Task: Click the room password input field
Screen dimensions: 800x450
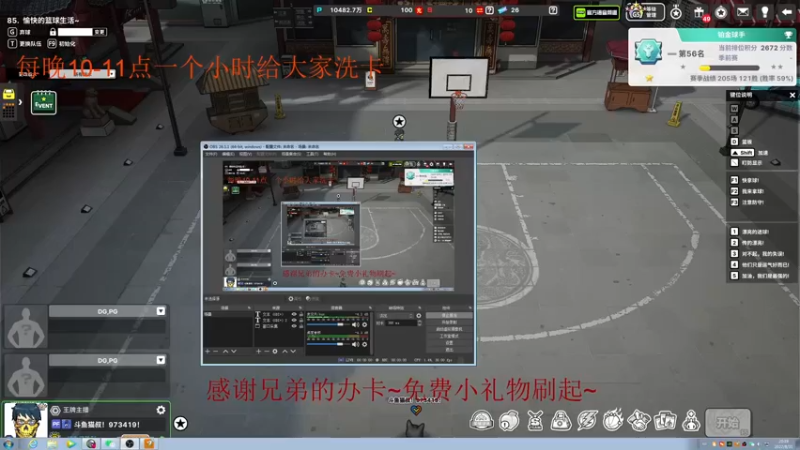Action: click(x=74, y=32)
